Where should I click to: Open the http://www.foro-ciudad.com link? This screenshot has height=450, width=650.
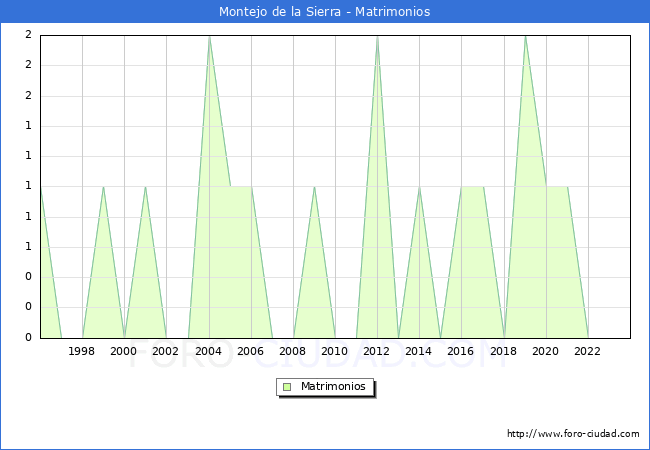coord(573,434)
